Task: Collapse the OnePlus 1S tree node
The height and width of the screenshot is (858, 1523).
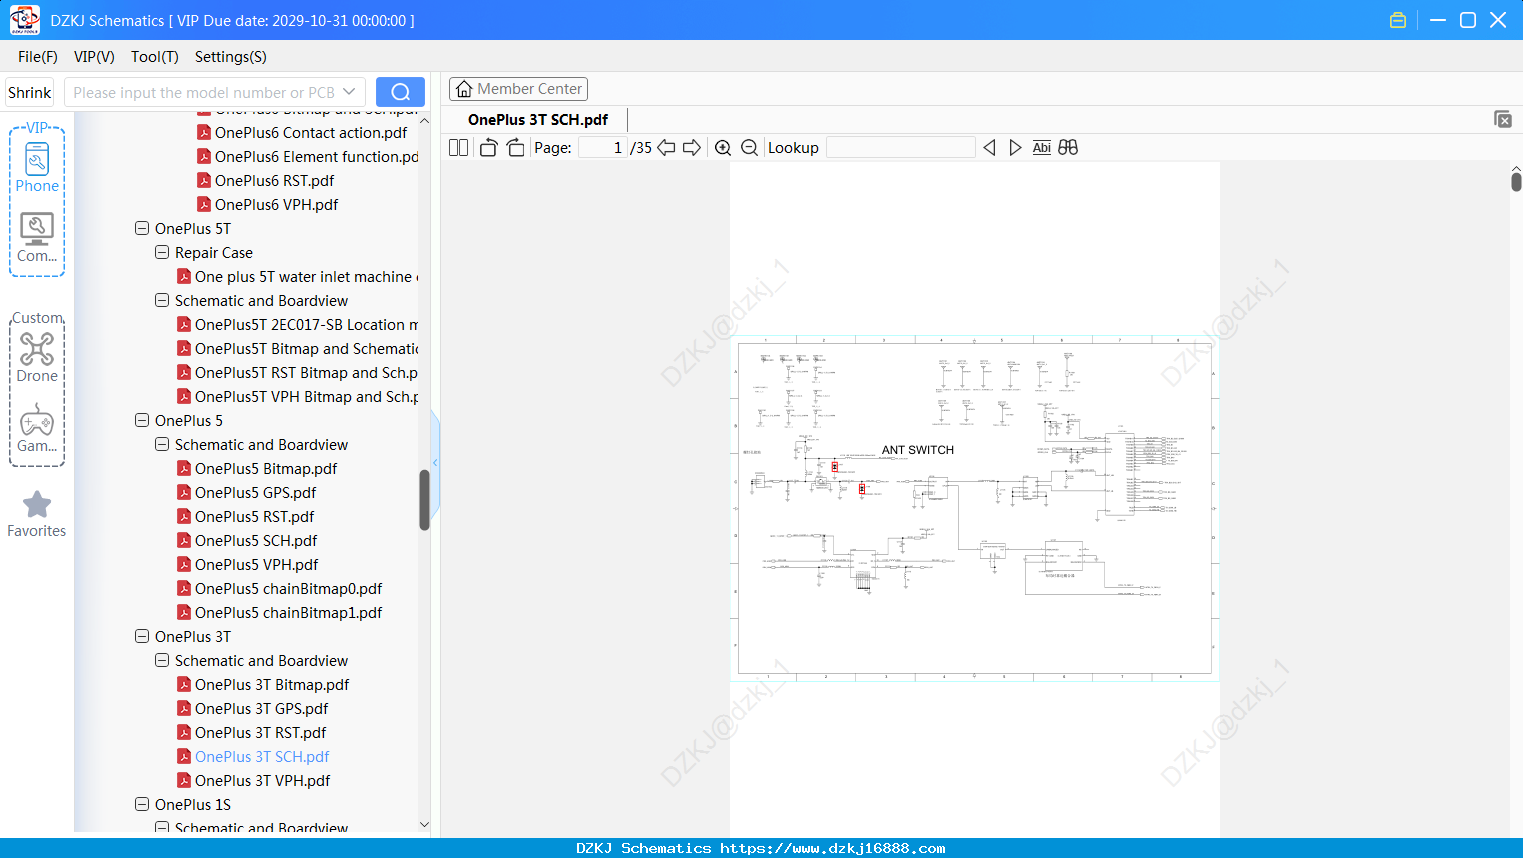Action: [142, 804]
